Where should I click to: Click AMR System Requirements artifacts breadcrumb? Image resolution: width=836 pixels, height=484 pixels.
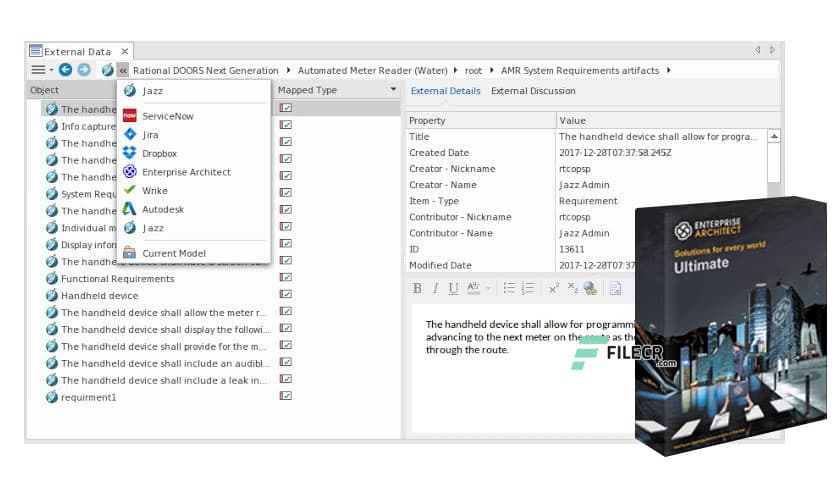[580, 70]
